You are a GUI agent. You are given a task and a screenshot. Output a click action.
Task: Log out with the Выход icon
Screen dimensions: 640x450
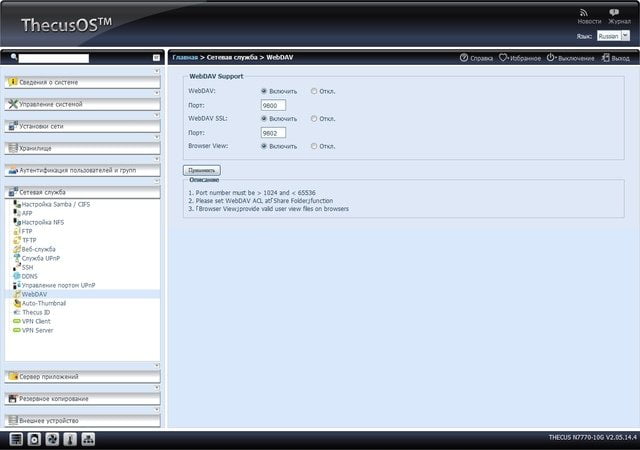click(605, 58)
